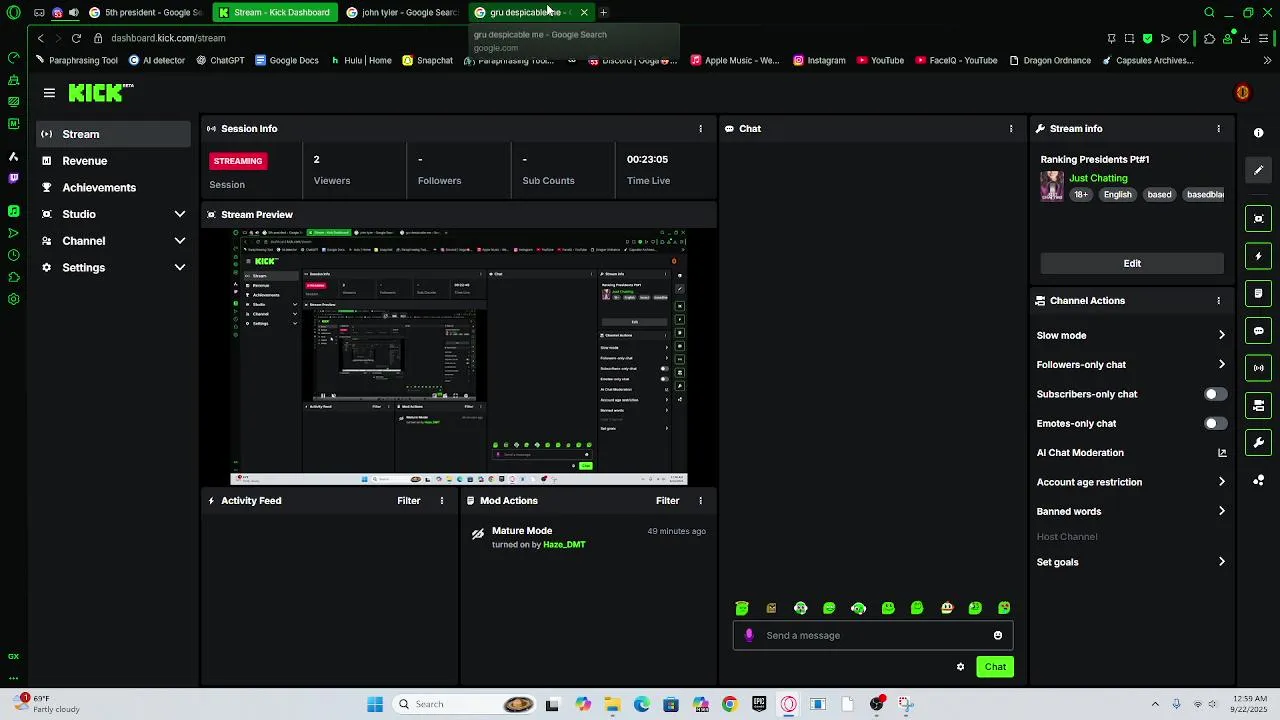Open Set goals options

click(1131, 562)
